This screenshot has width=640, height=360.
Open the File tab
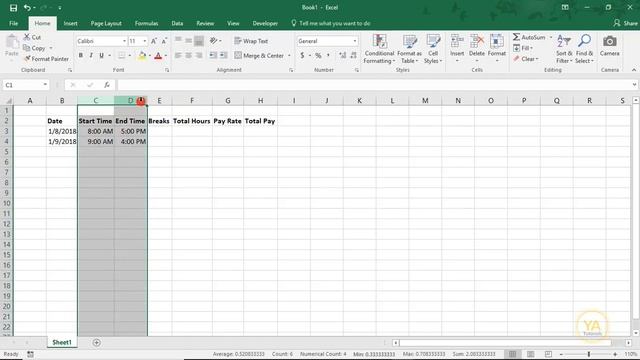coord(13,23)
